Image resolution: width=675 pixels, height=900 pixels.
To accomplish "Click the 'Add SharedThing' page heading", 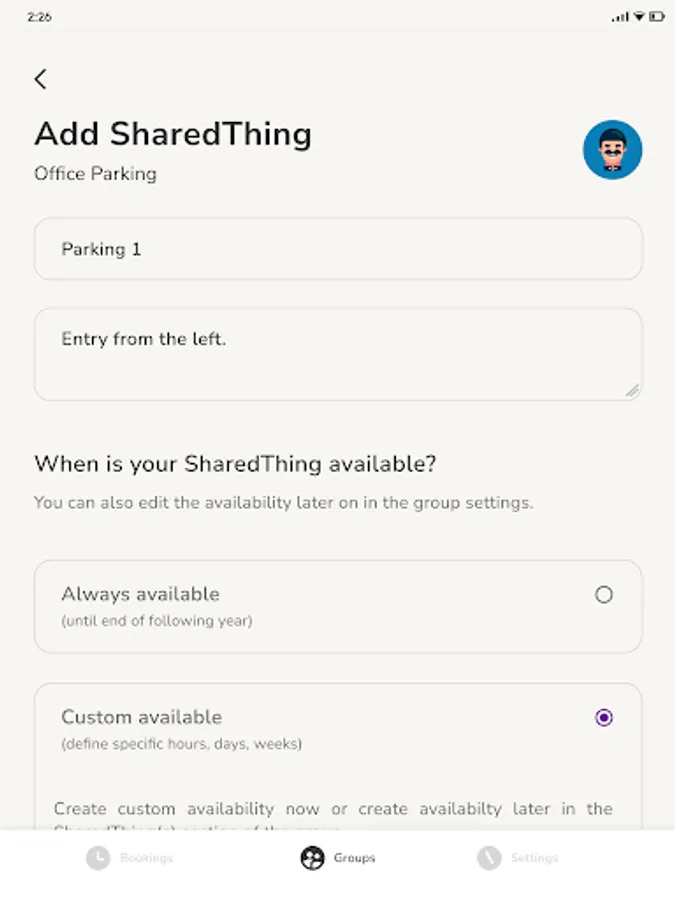I will point(173,134).
